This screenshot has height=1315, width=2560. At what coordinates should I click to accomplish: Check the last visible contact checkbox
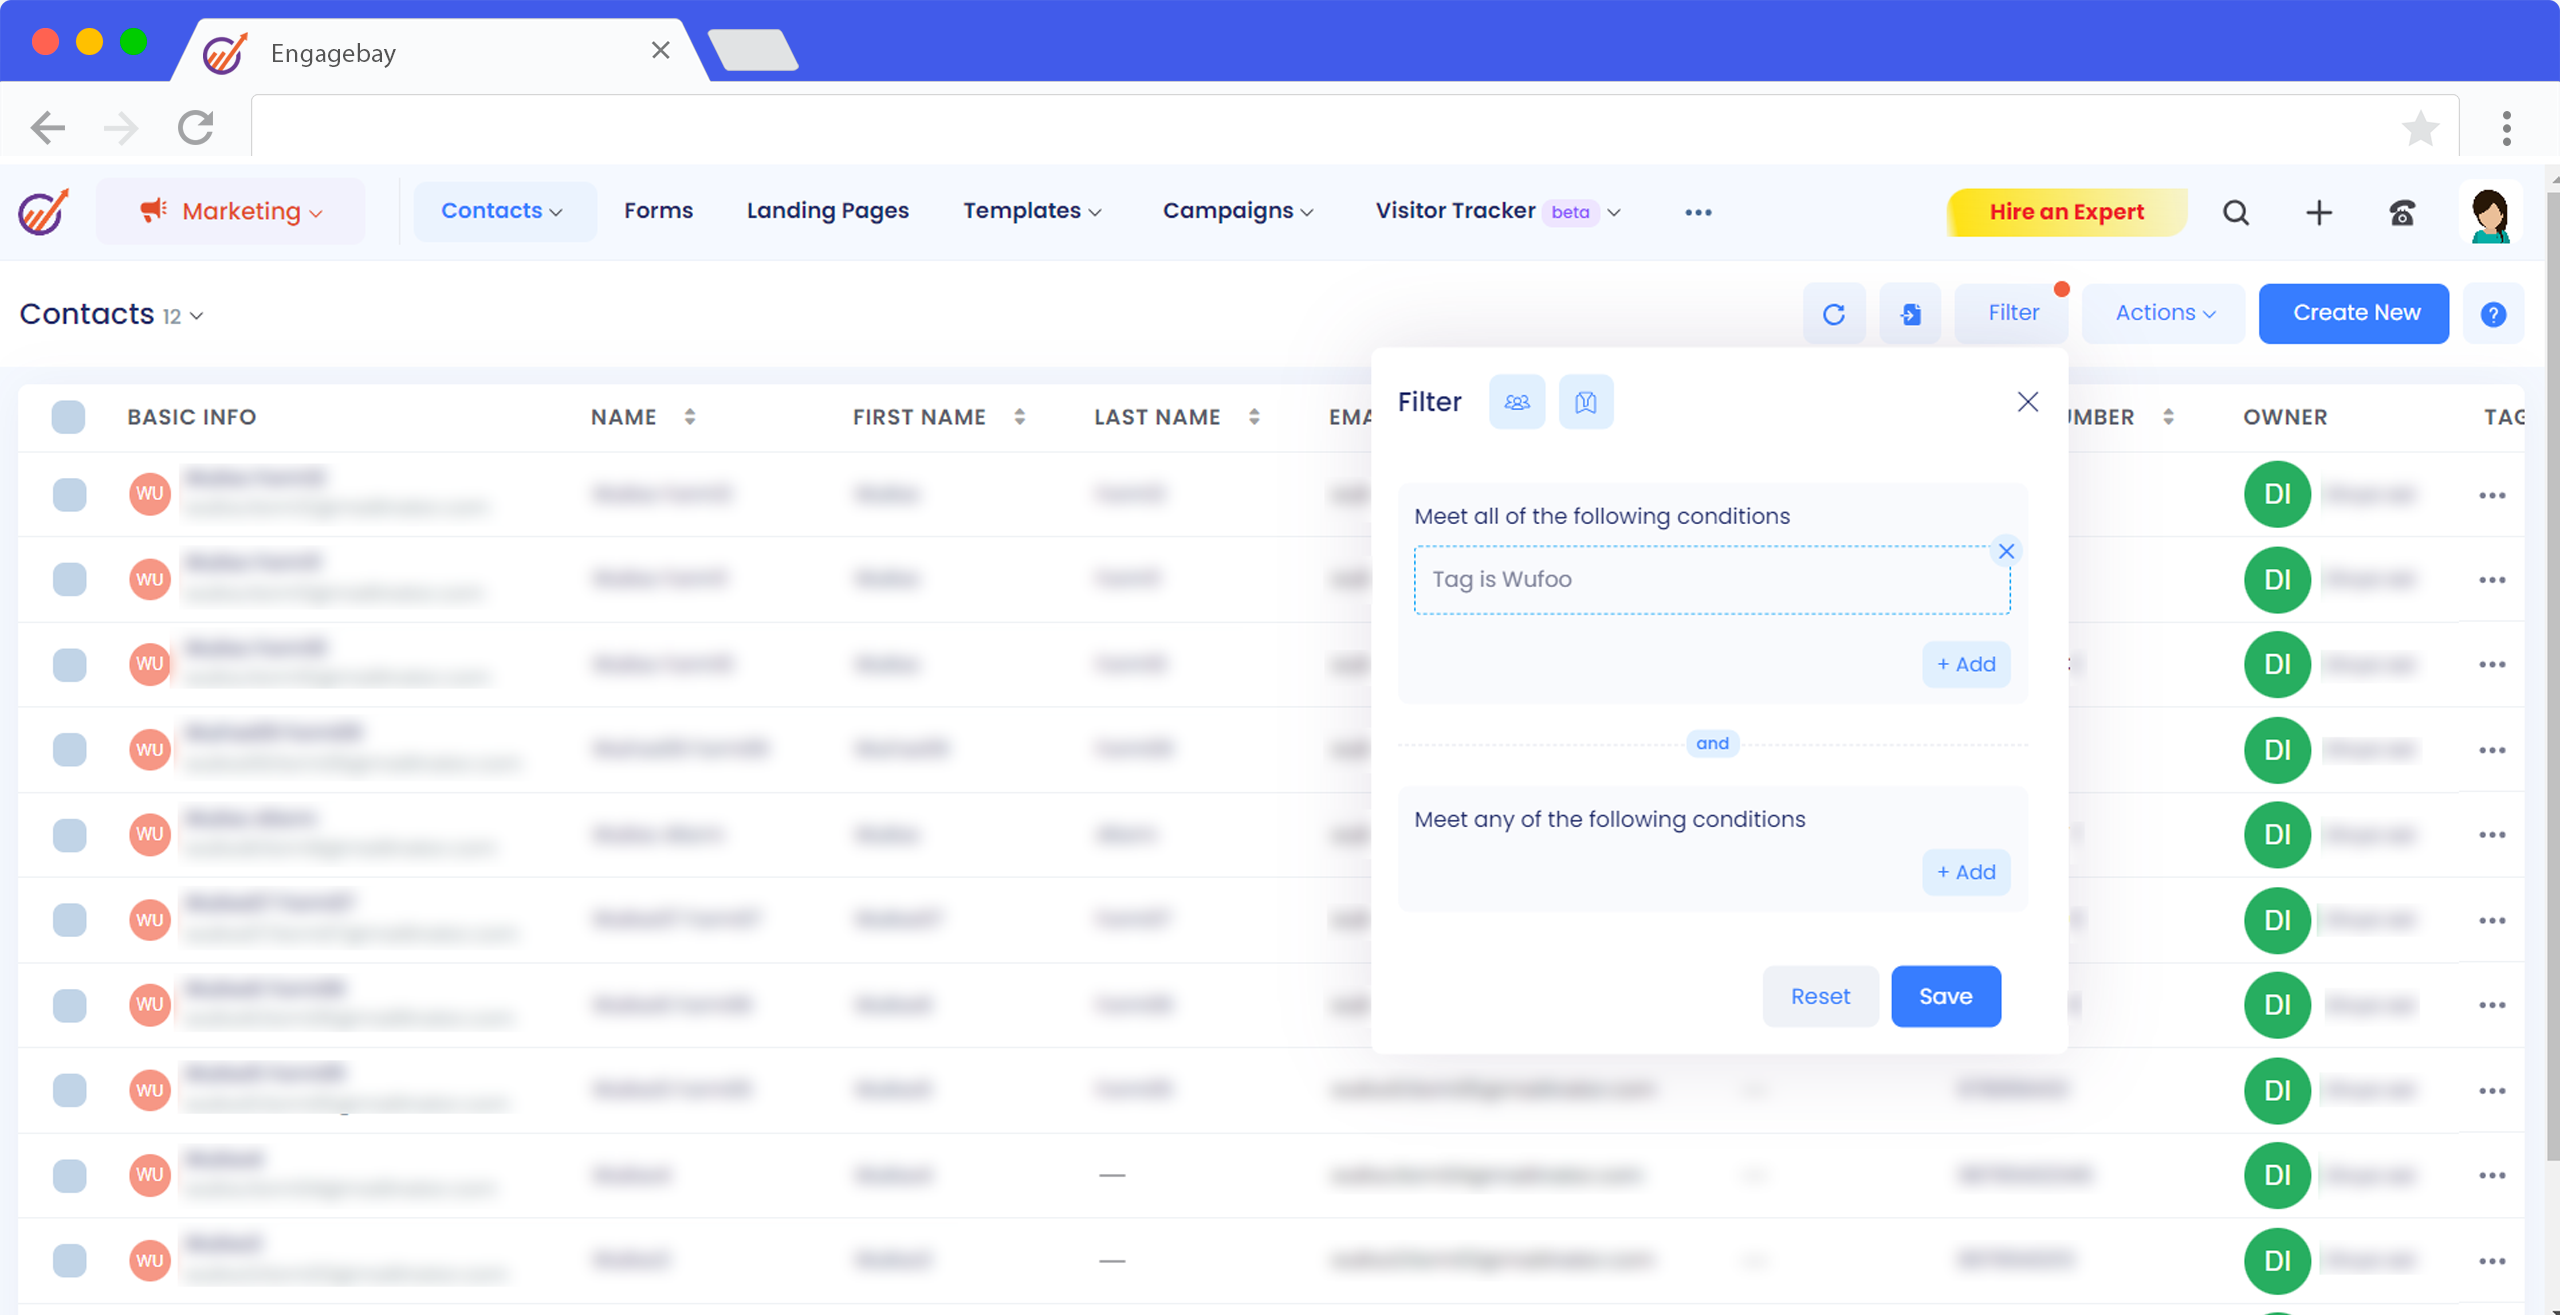tap(69, 1260)
